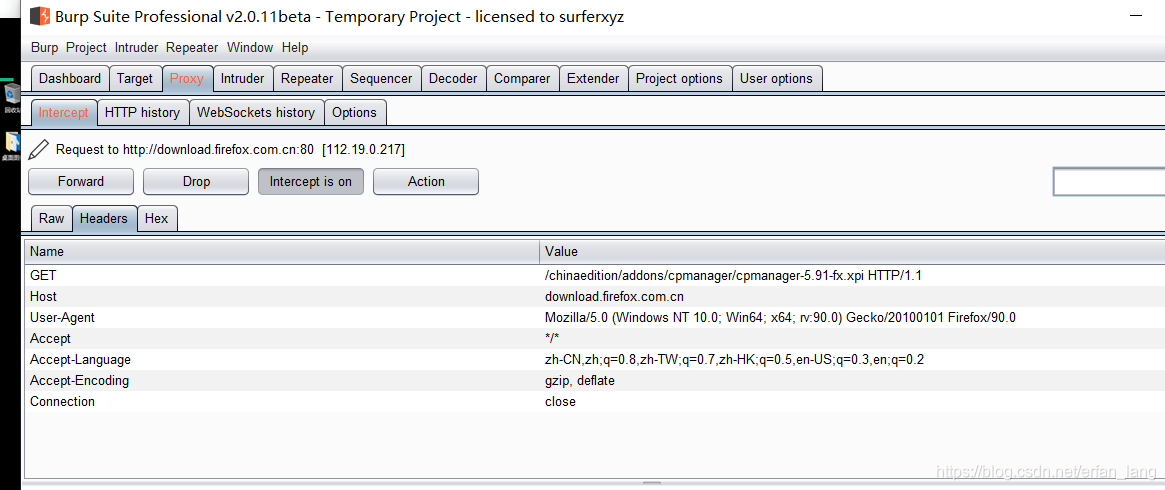Image resolution: width=1165 pixels, height=490 pixels.
Task: Click the close connection value
Action: click(560, 402)
